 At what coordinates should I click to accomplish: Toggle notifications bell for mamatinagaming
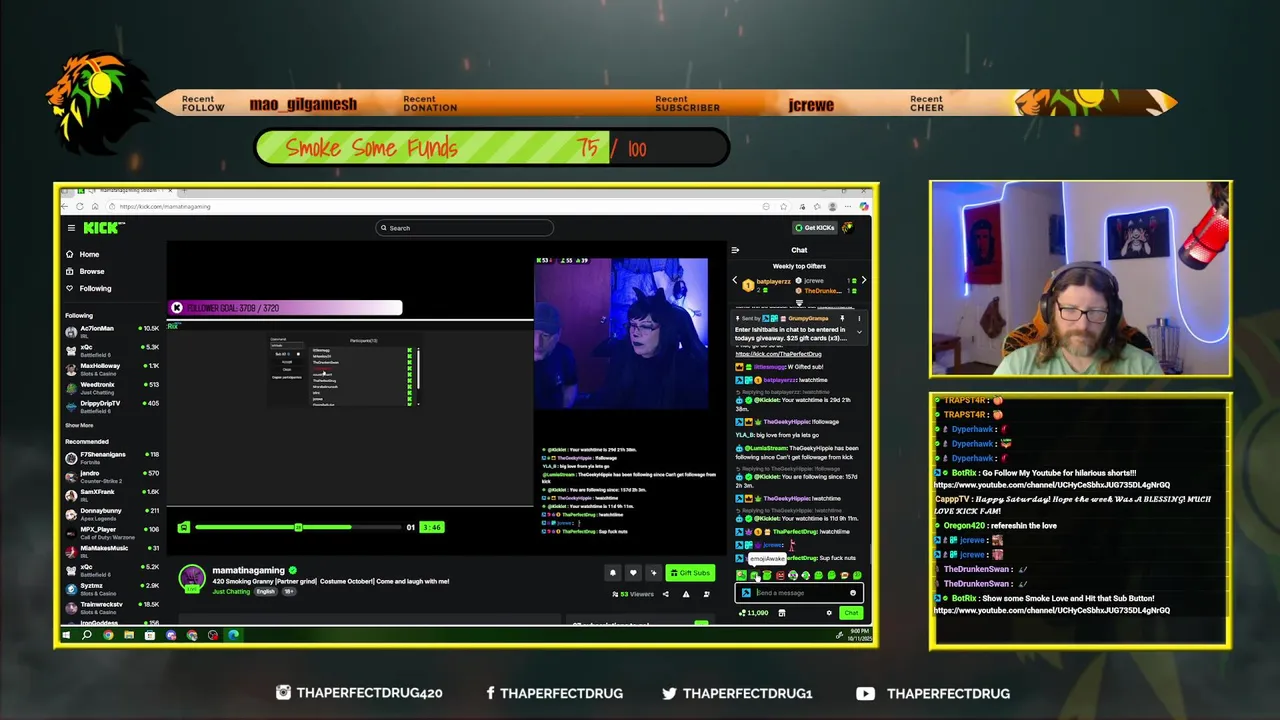coord(612,573)
